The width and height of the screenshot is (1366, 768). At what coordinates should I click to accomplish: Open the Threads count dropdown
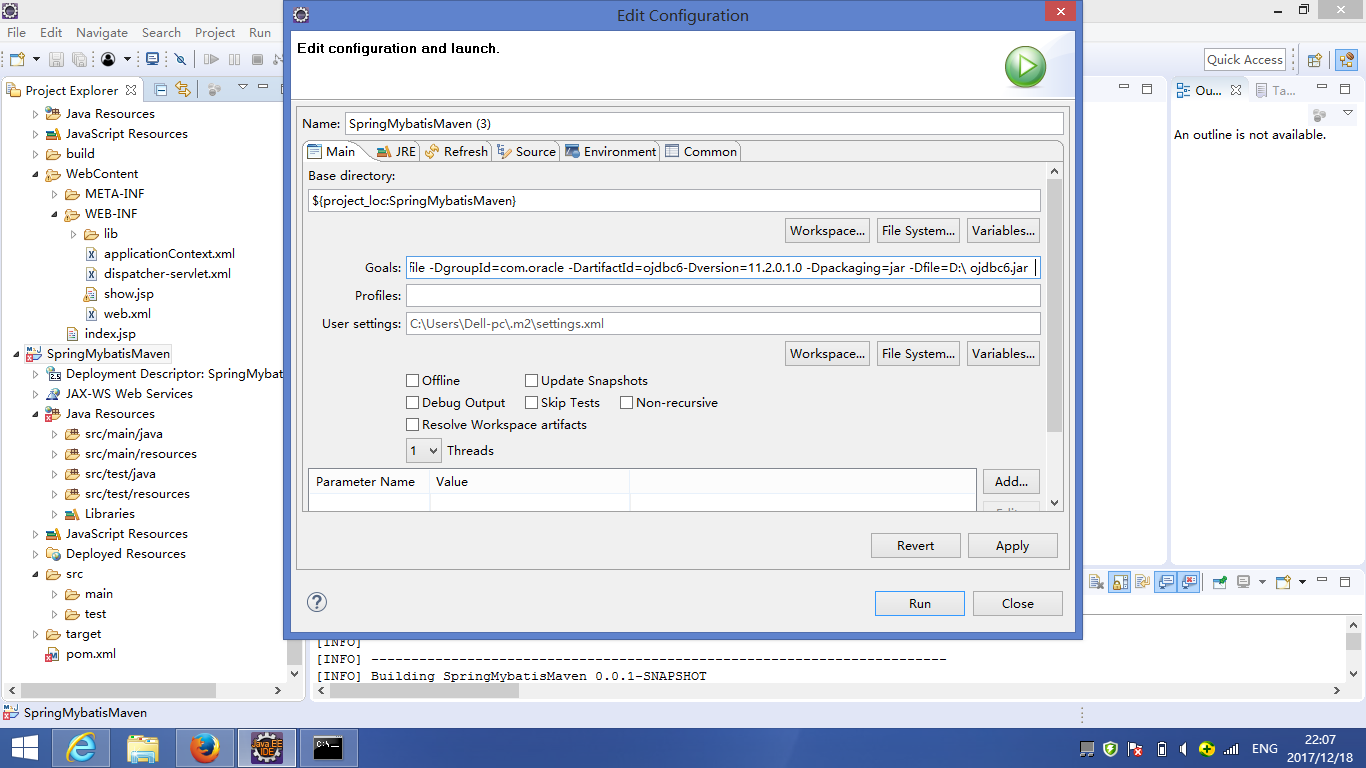(x=424, y=451)
